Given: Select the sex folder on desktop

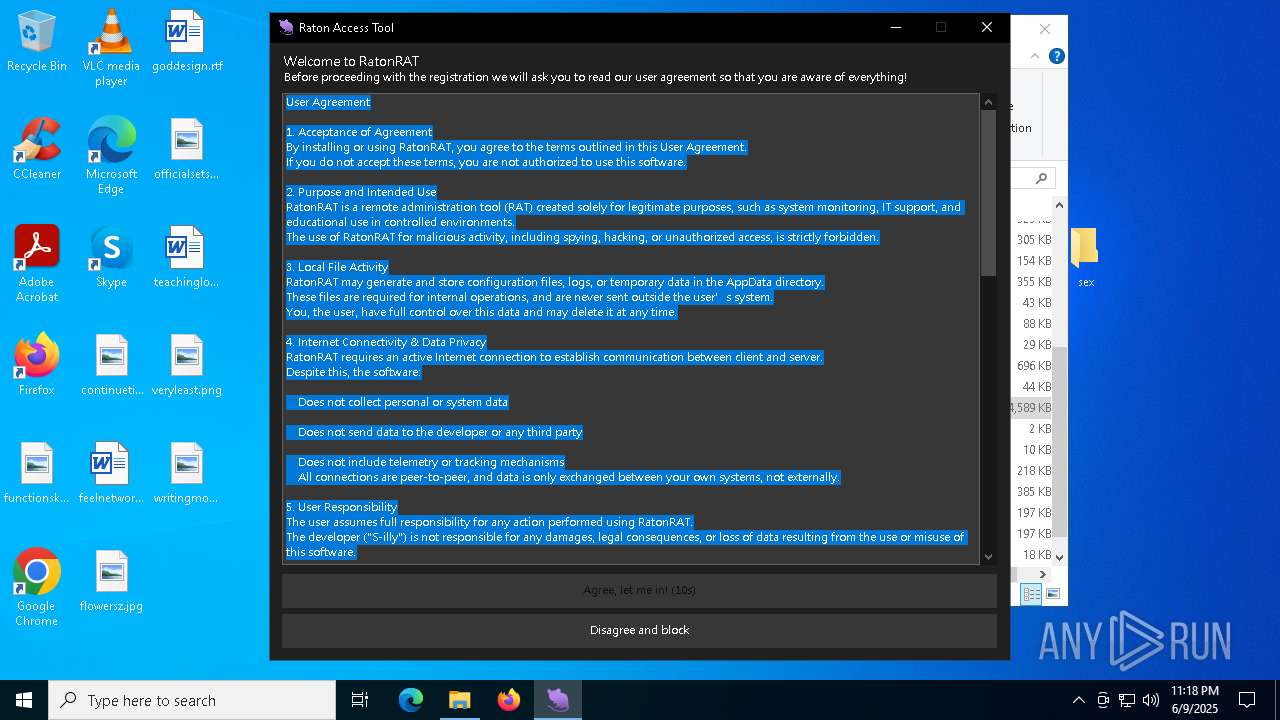Looking at the screenshot, I should pos(1086,258).
